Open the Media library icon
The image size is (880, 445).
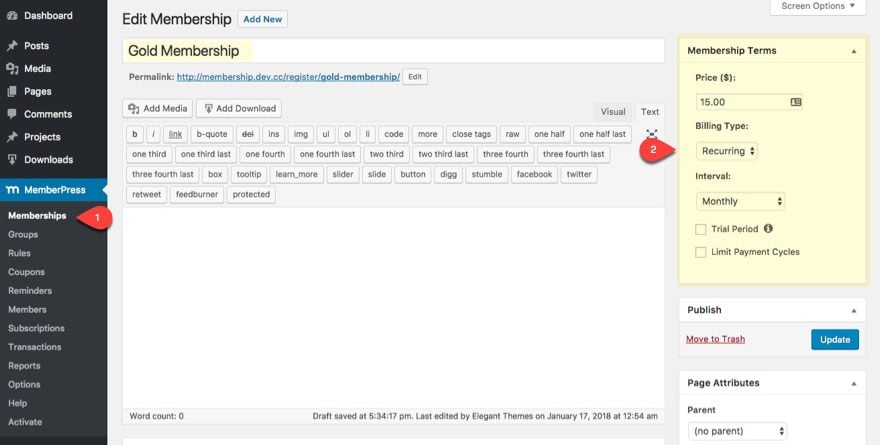[12, 68]
